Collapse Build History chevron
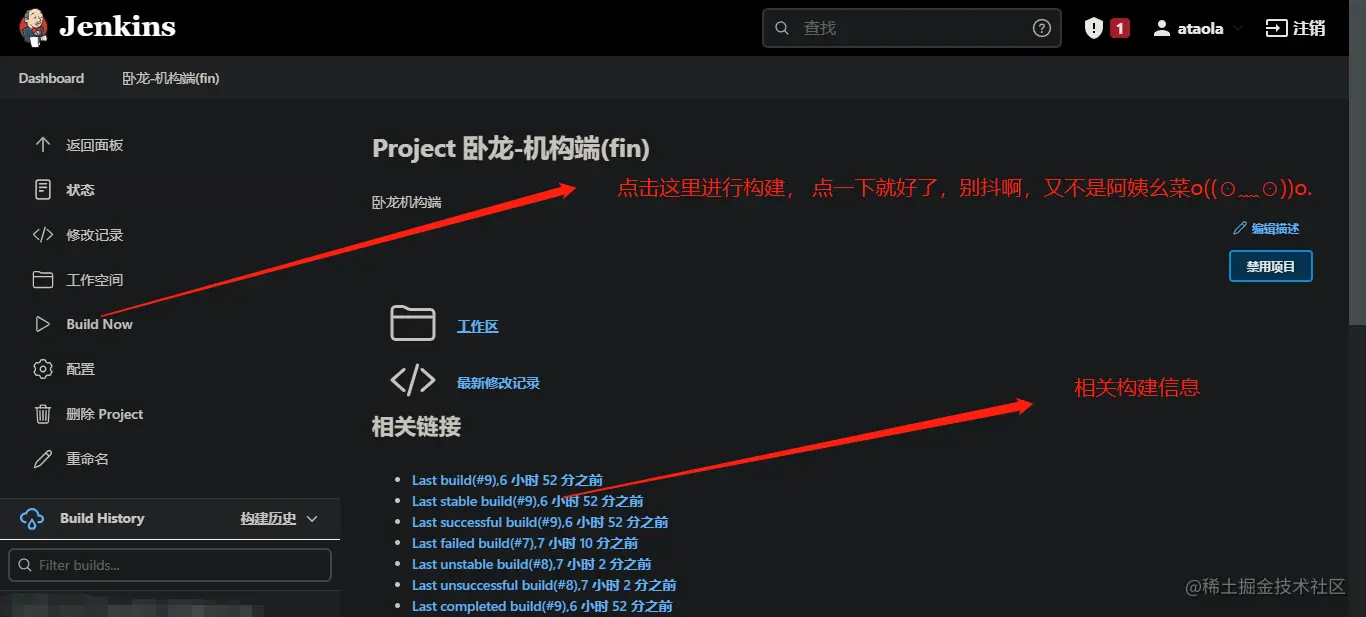This screenshot has width=1366, height=617. tap(311, 519)
